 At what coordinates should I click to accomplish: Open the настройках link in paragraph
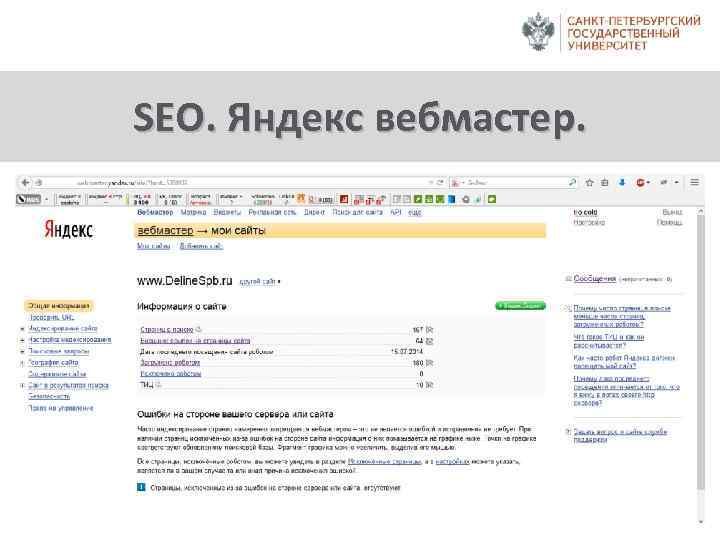pos(452,461)
